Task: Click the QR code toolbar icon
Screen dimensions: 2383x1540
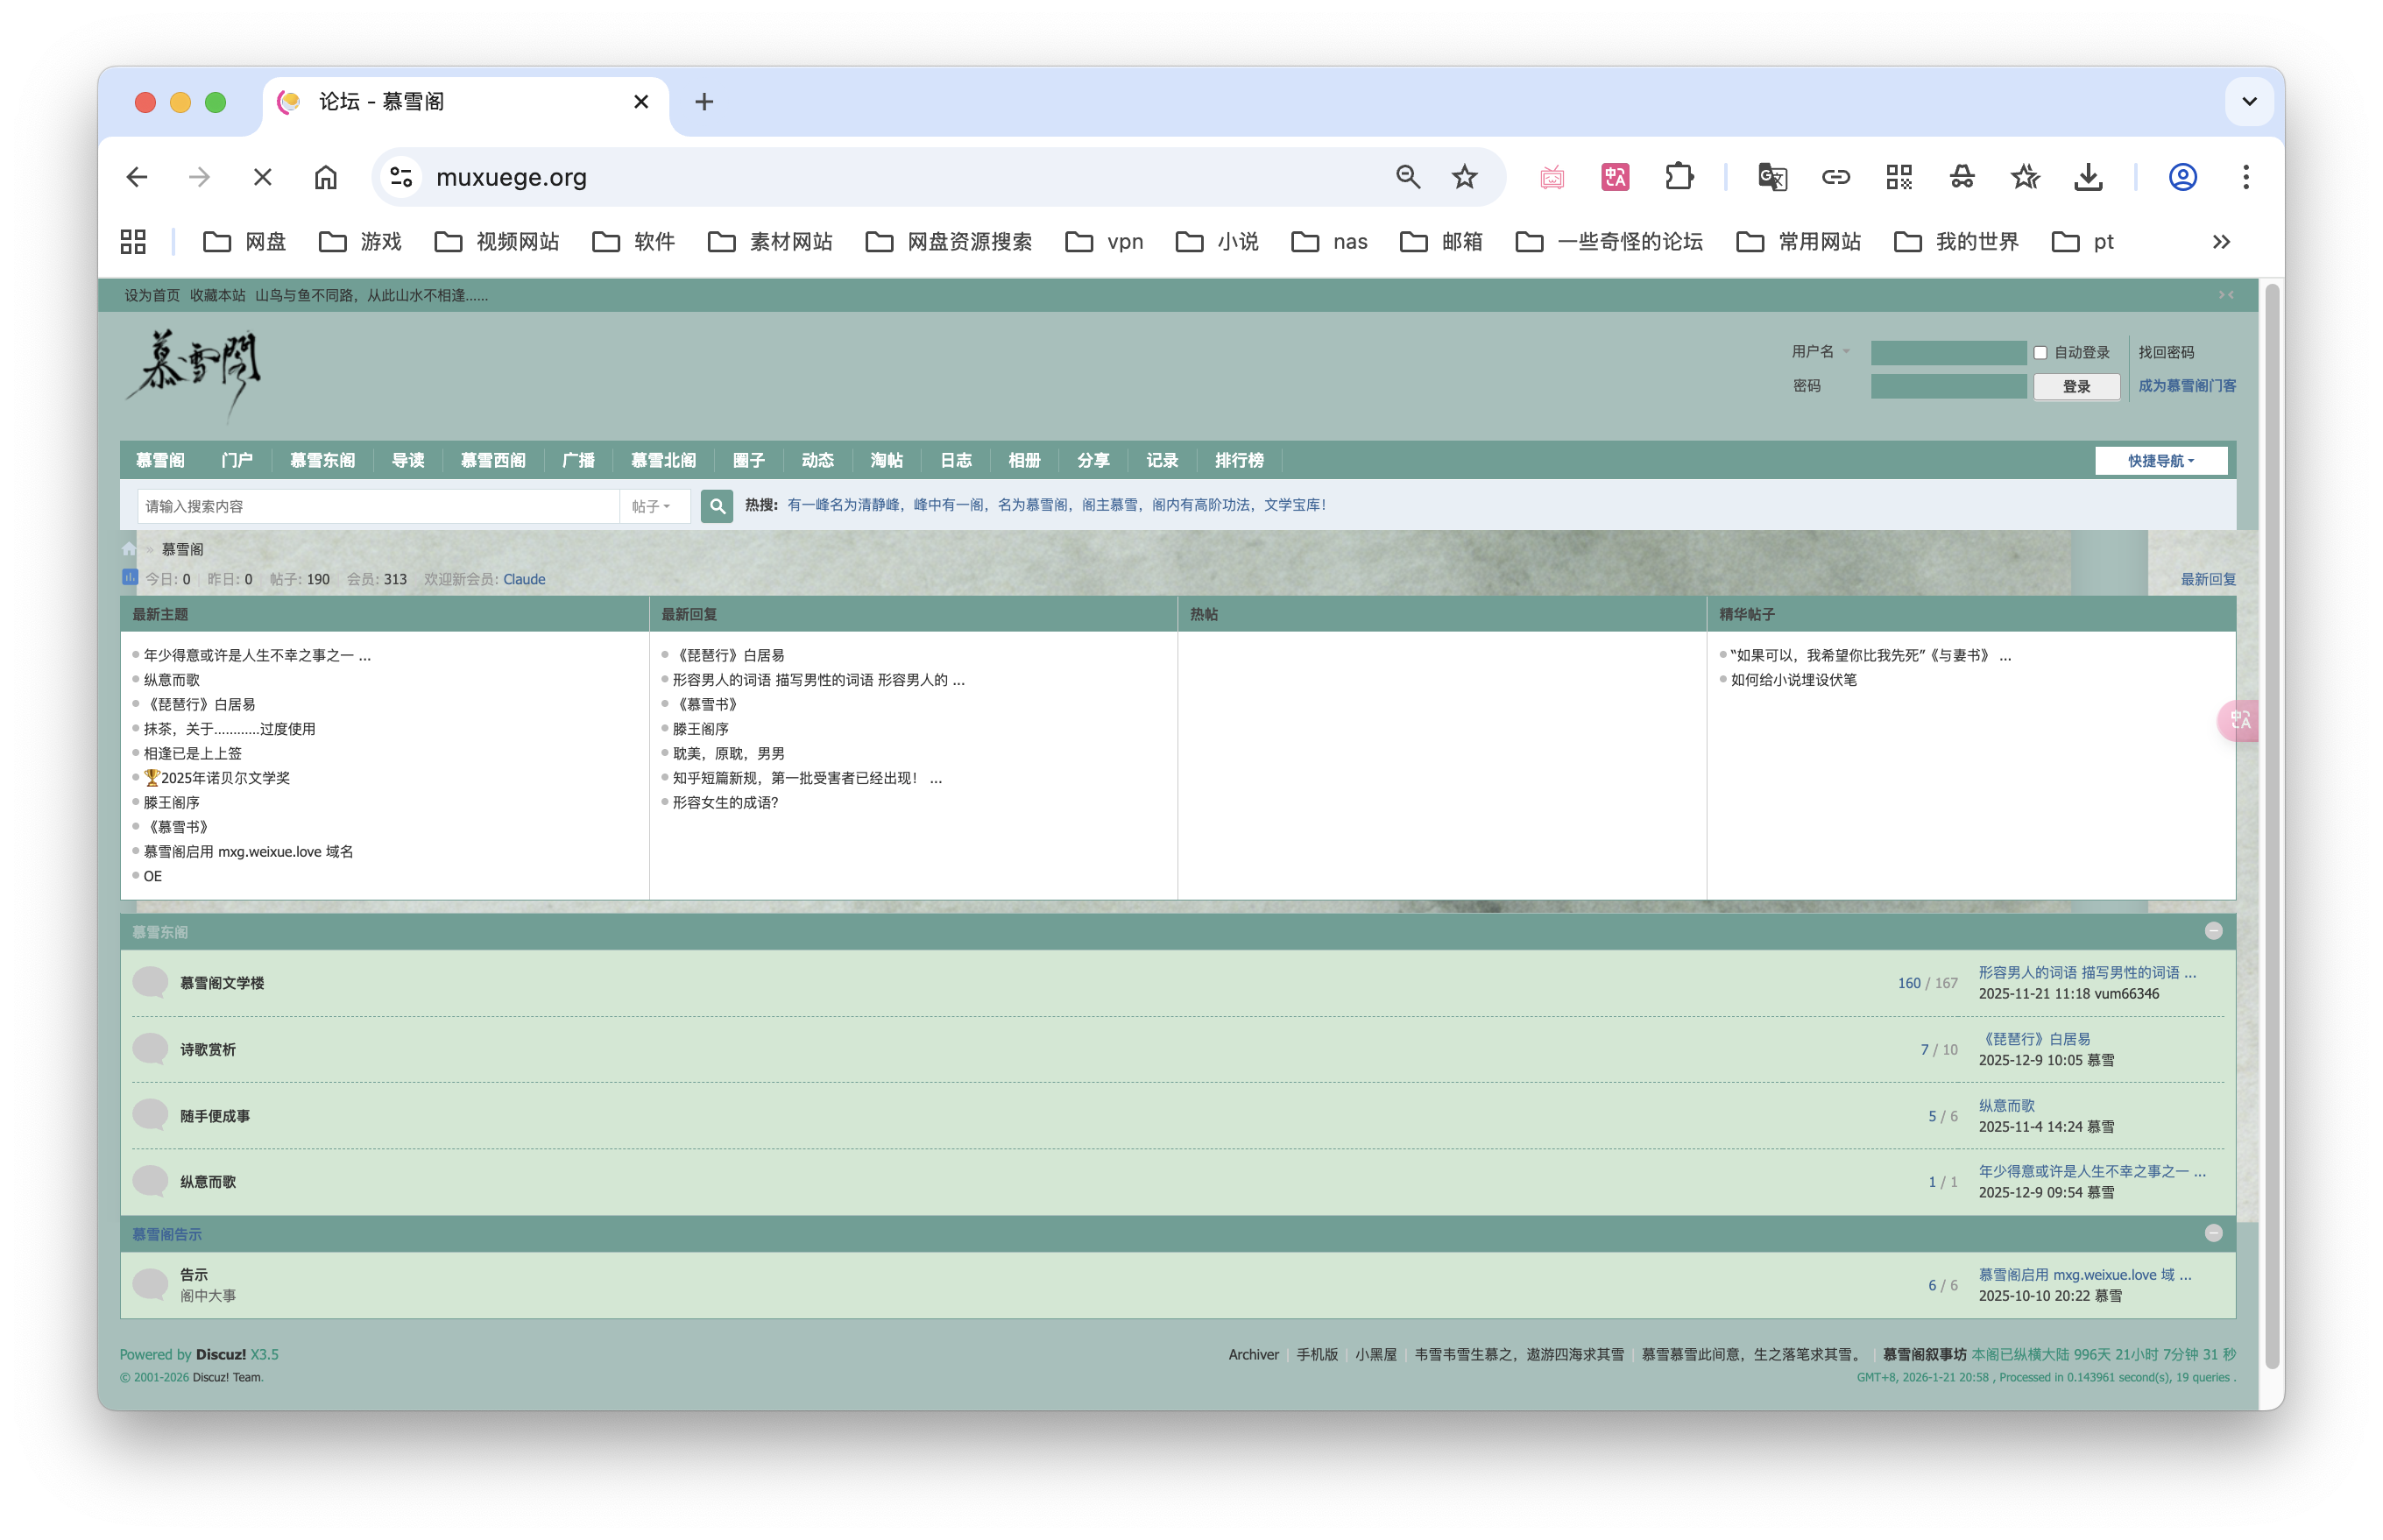Action: 1898,177
